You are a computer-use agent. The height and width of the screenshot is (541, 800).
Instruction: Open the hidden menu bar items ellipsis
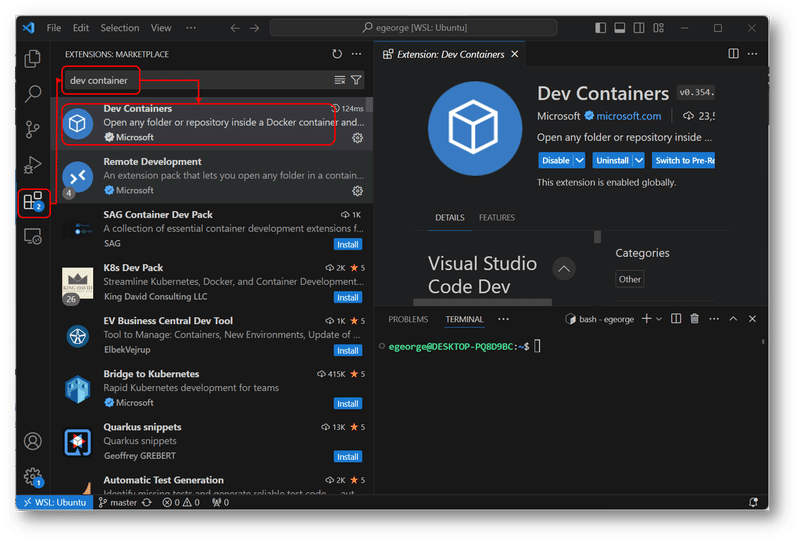(191, 28)
